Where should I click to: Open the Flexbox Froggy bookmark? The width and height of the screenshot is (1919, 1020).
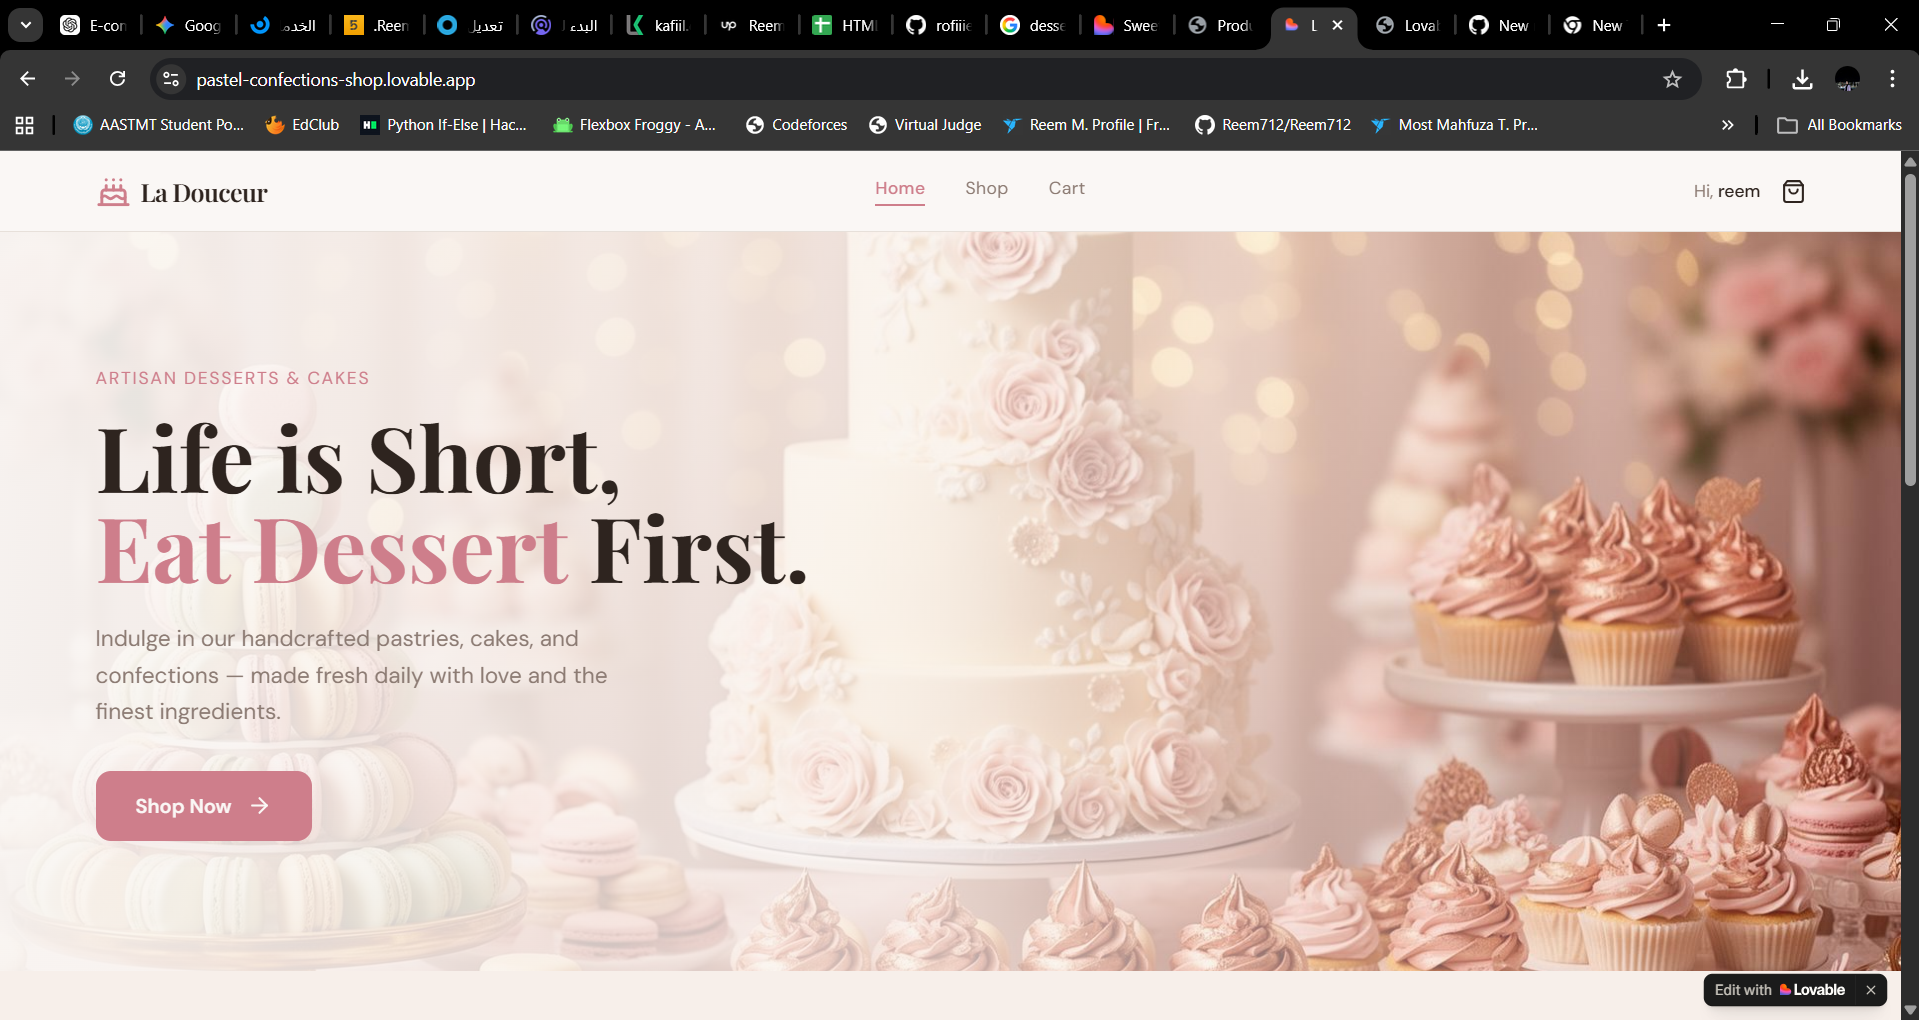coord(635,125)
